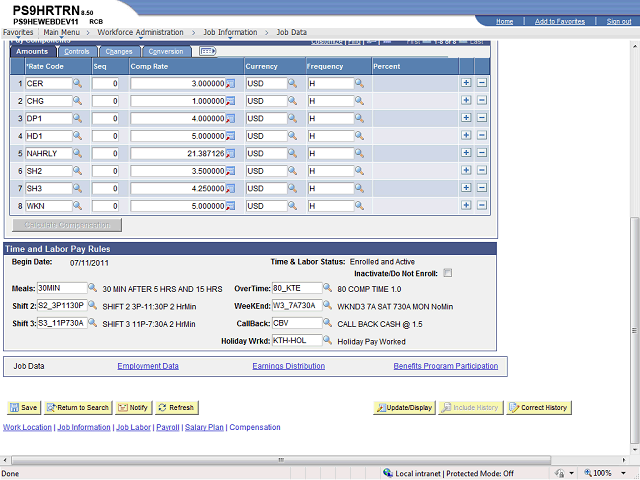Viewport: 640px width, 480px height.
Task: Look up currency for SH2 row
Action: [292, 171]
